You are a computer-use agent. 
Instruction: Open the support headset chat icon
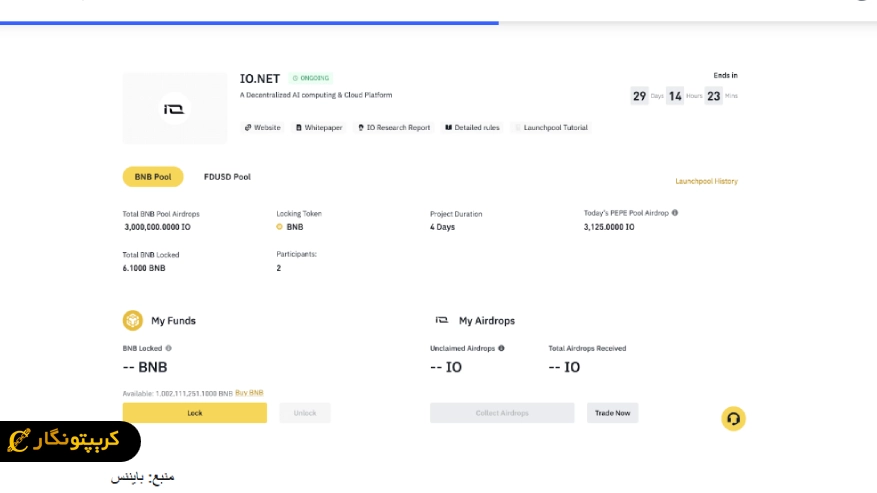click(x=733, y=419)
